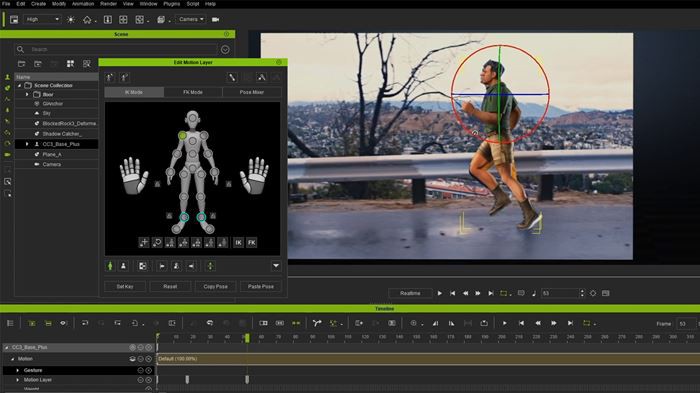
Task: Click the frame number field in playback bar
Action: [560, 293]
